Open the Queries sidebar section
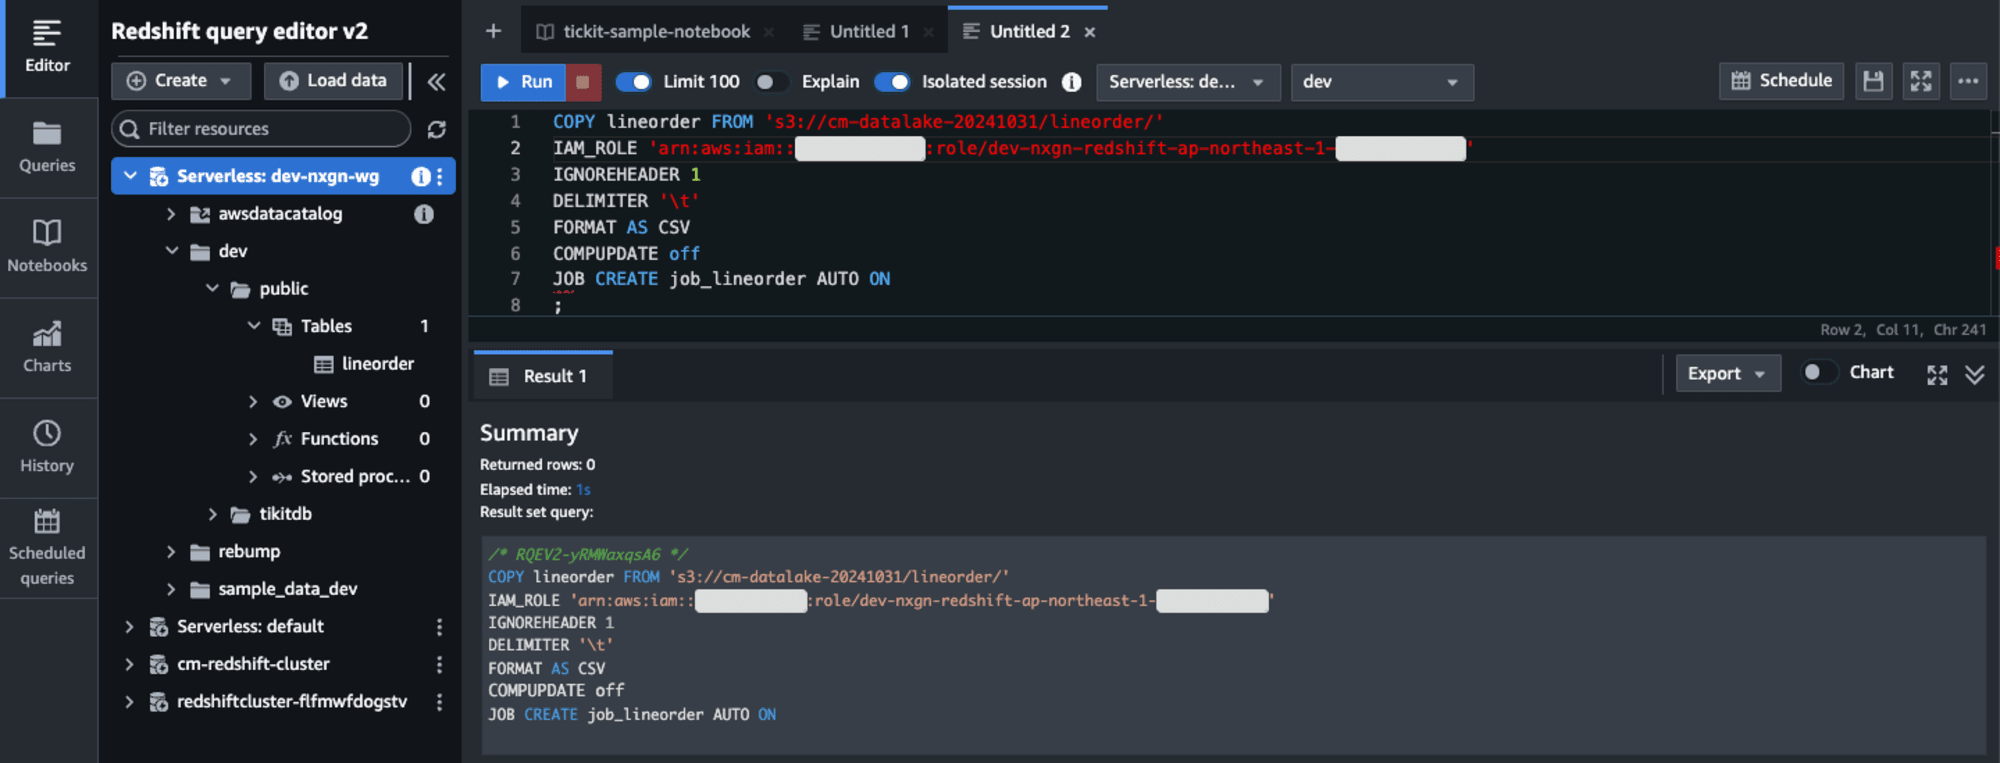 click(x=47, y=147)
